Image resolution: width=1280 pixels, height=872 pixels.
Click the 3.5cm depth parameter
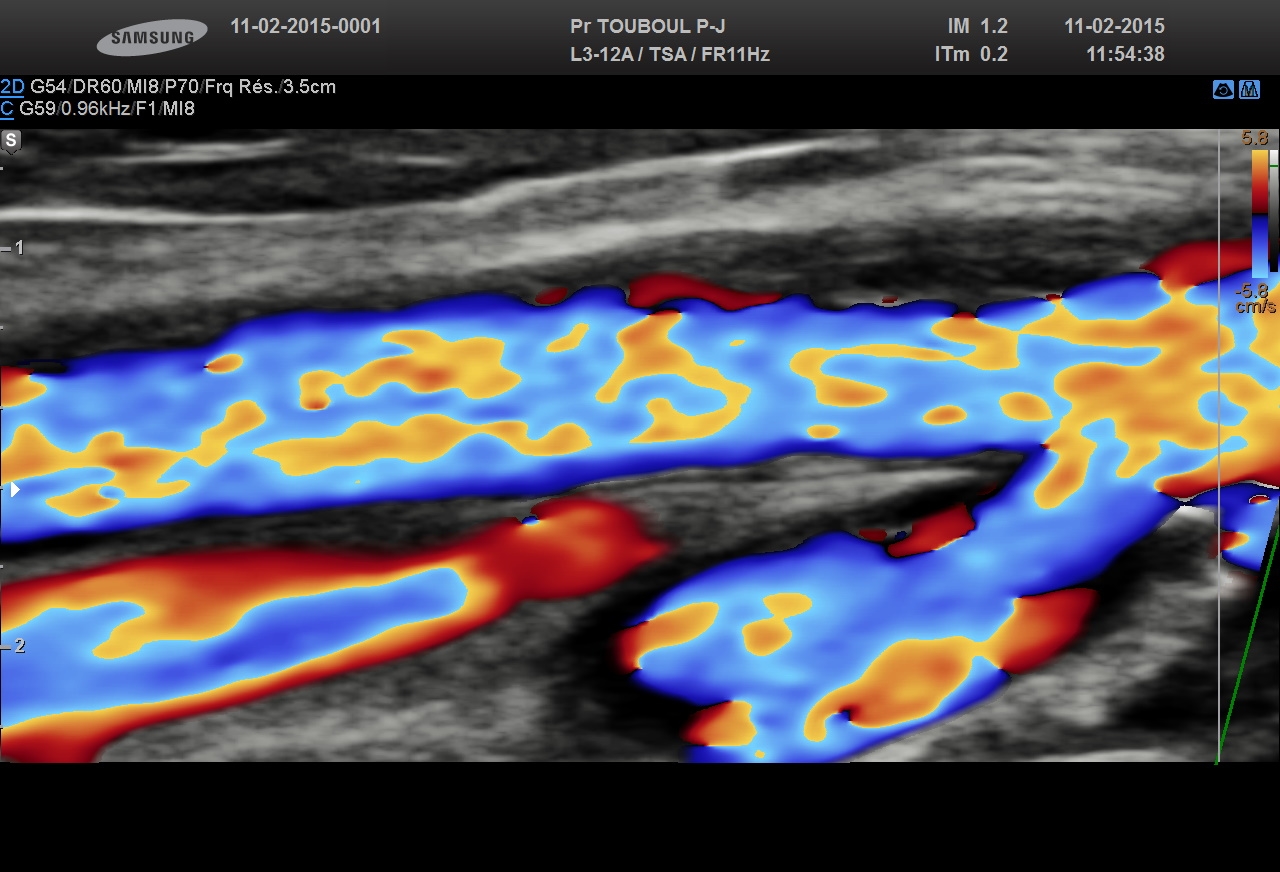[x=309, y=87]
